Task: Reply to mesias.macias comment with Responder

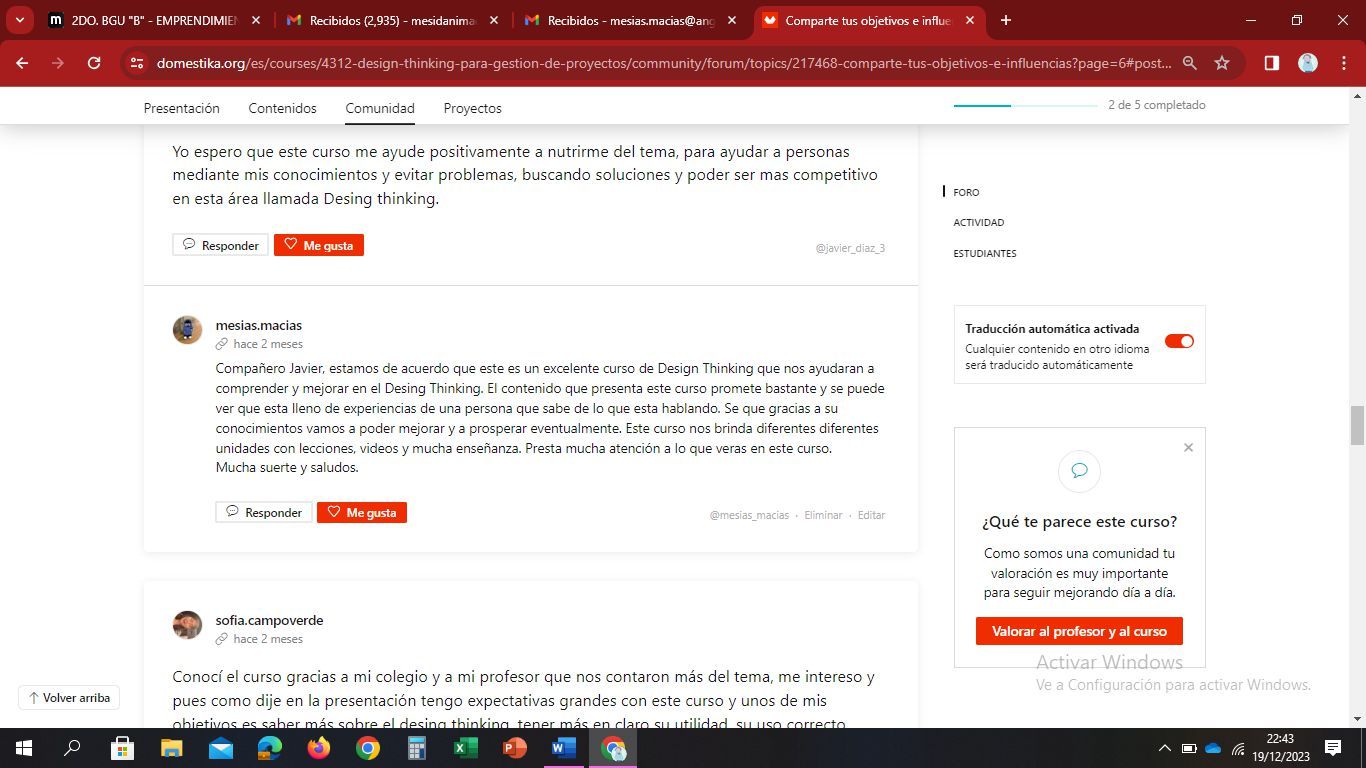Action: (x=263, y=512)
